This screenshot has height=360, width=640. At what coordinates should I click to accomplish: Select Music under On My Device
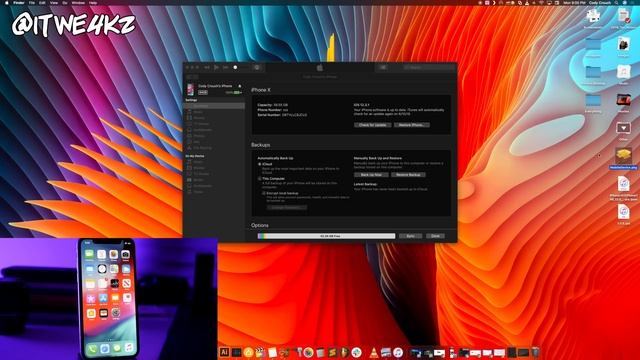point(215,162)
